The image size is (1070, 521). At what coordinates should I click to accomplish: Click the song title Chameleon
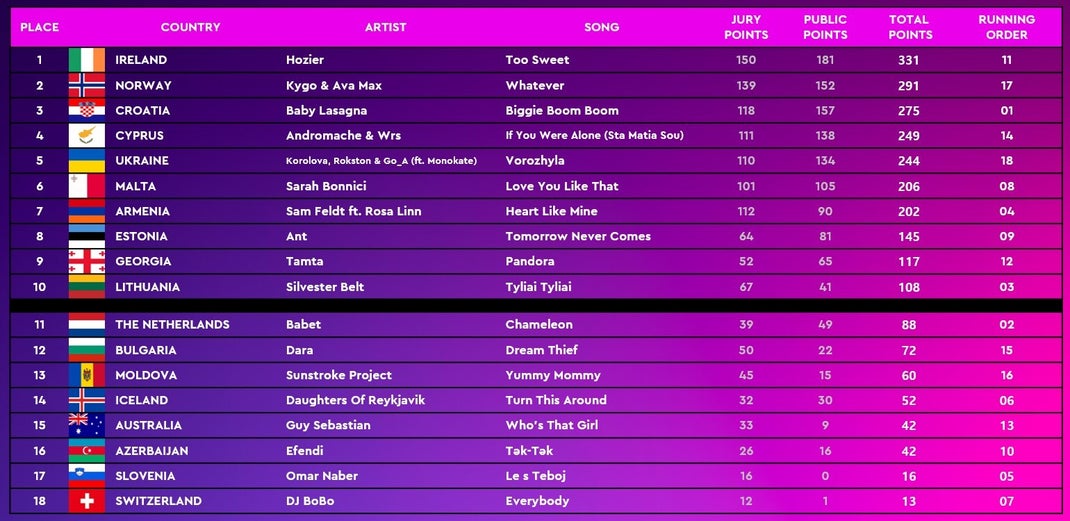pos(539,324)
